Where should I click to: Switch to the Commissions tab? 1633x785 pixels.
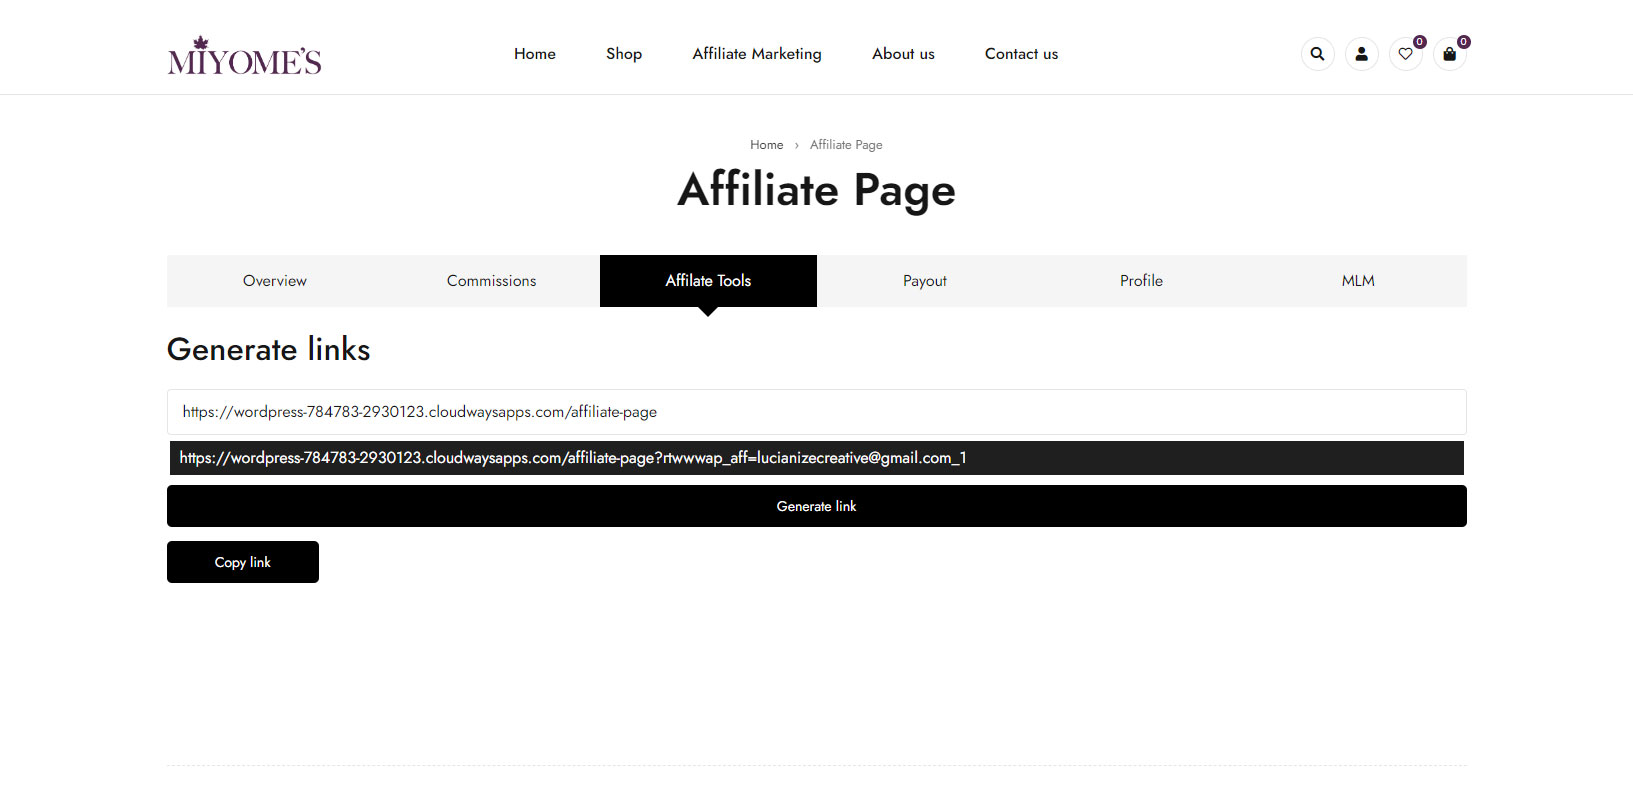click(x=491, y=281)
